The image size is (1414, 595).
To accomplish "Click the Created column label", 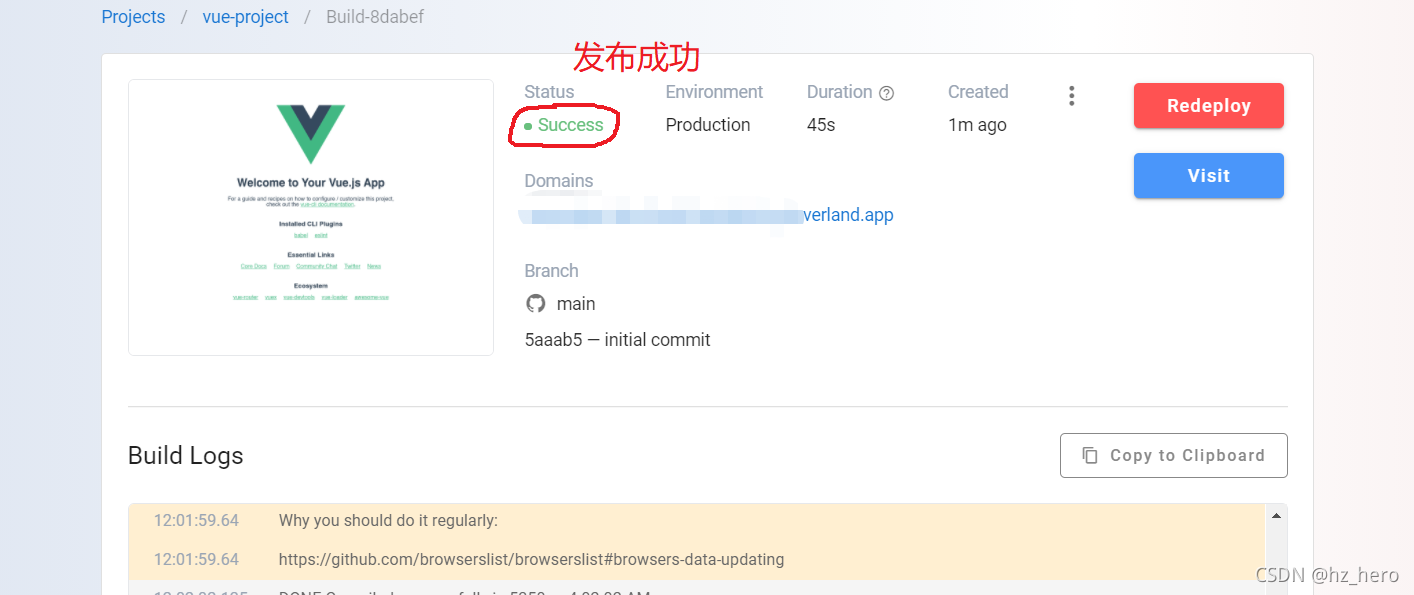I will (x=978, y=92).
